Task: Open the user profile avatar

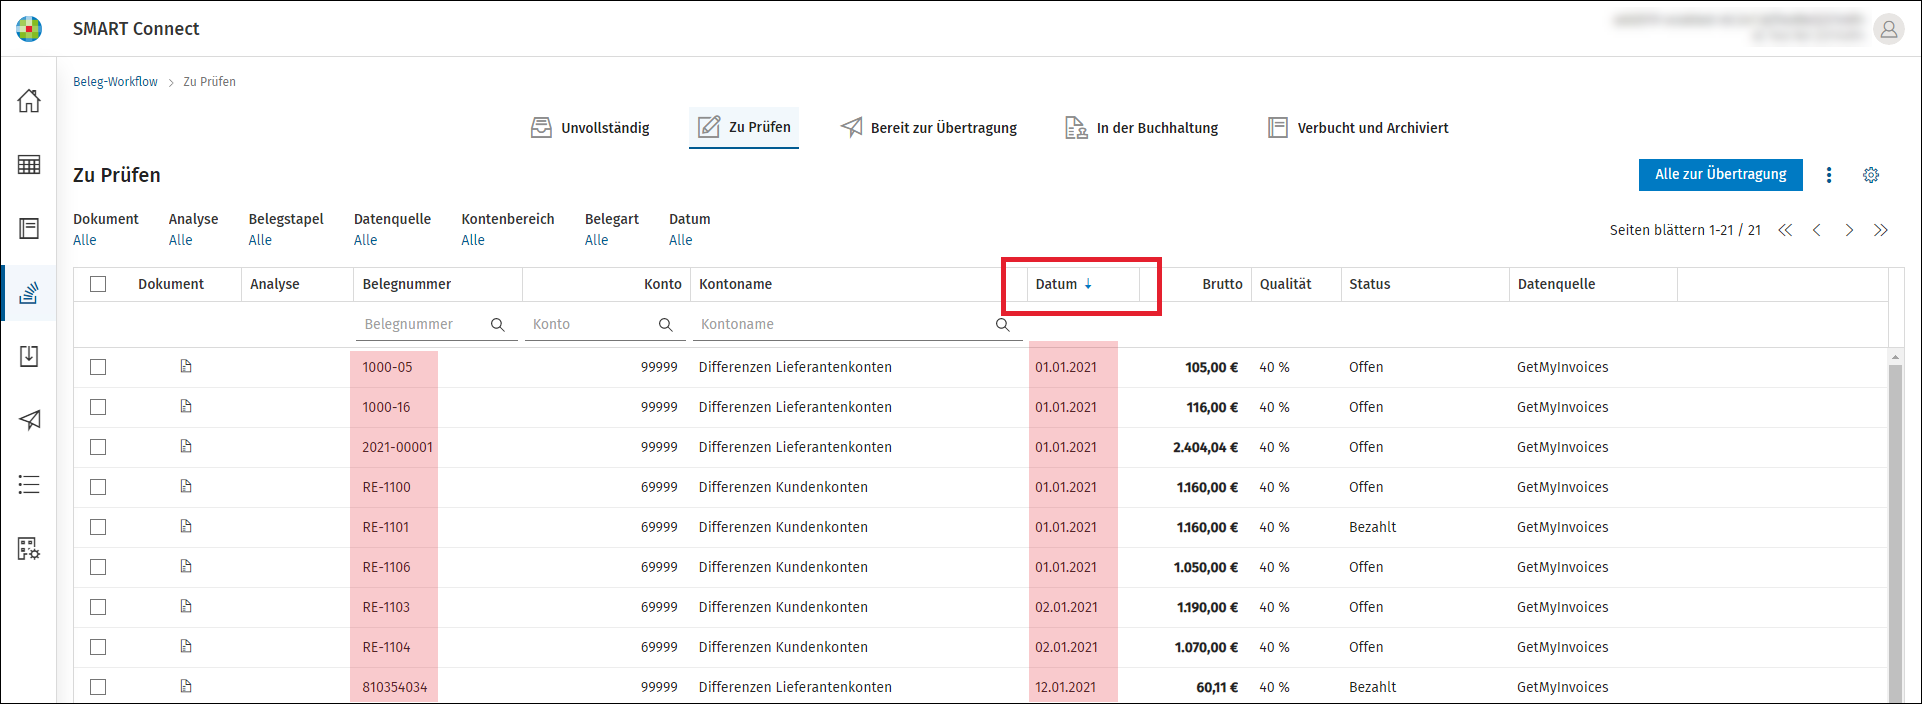Action: point(1888,29)
